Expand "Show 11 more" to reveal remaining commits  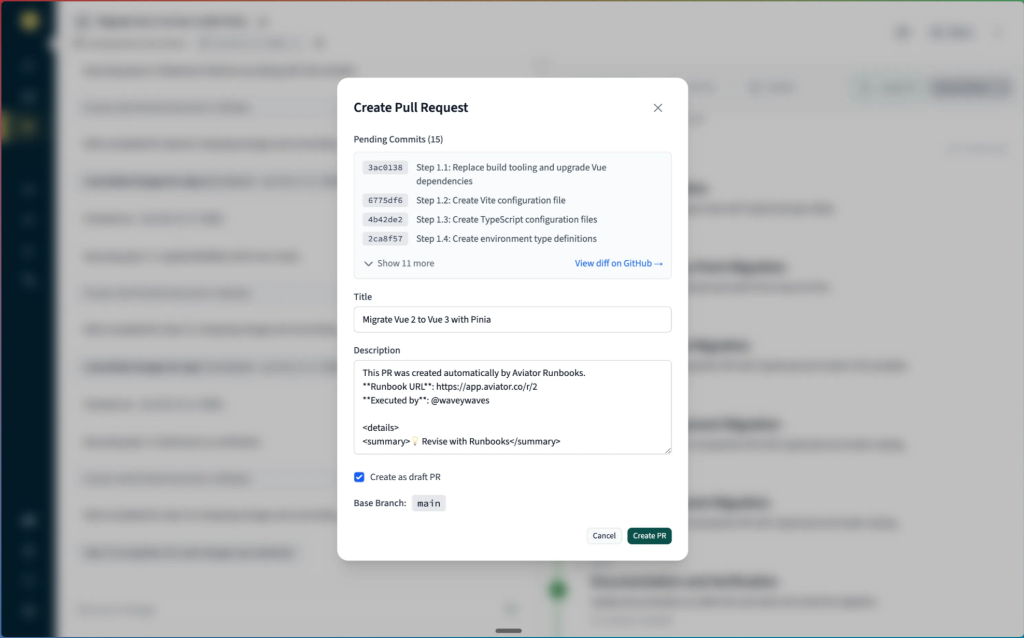pos(399,265)
